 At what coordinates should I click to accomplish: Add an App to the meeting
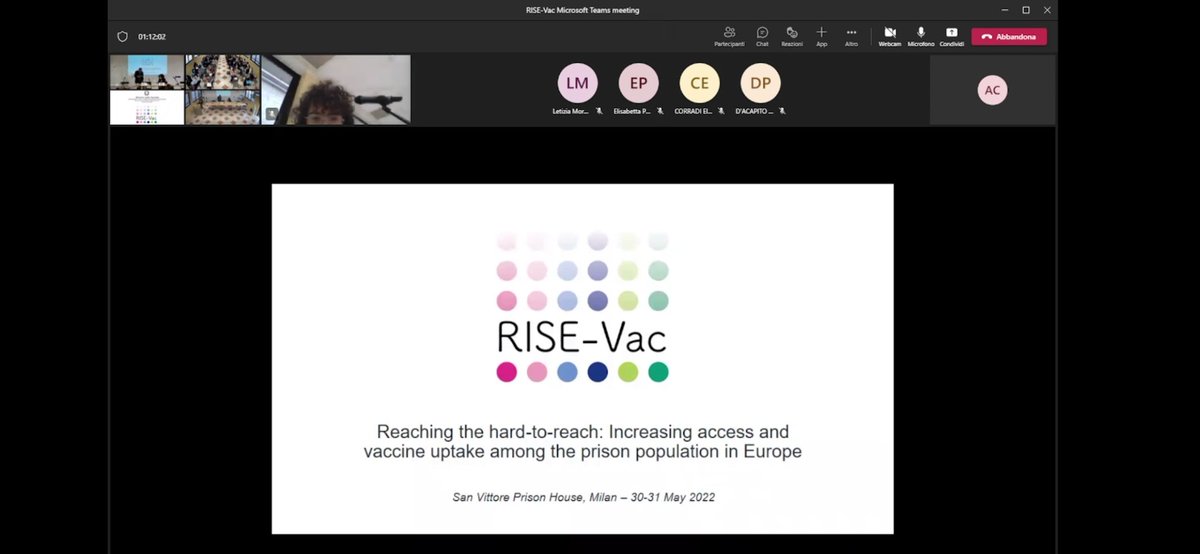(821, 37)
